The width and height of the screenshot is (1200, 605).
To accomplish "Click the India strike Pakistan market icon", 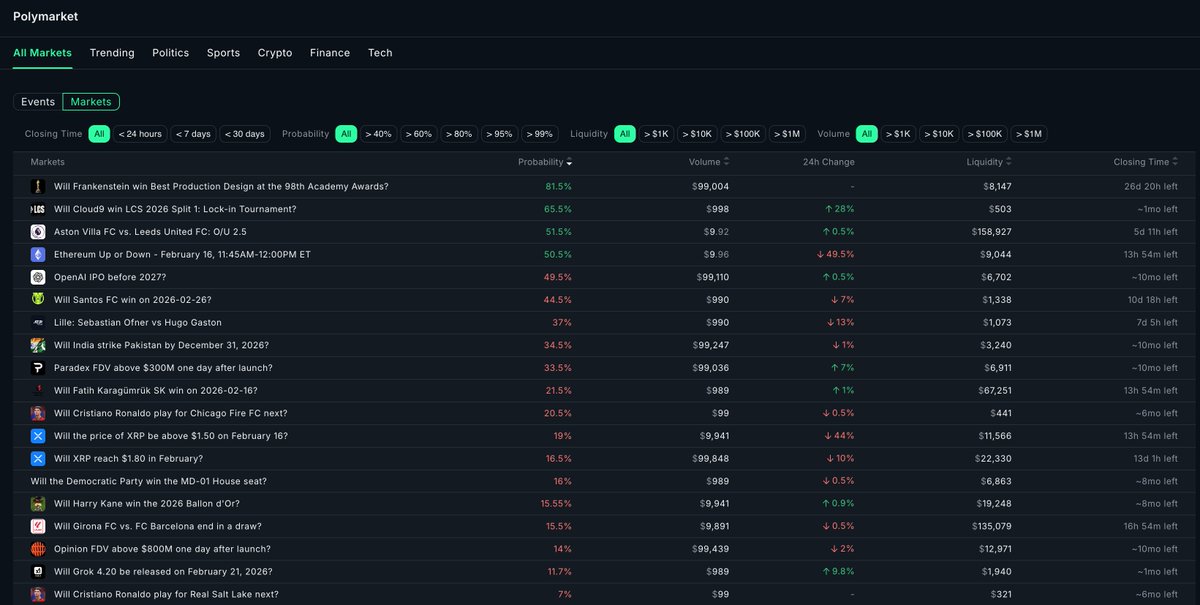I will pos(38,345).
